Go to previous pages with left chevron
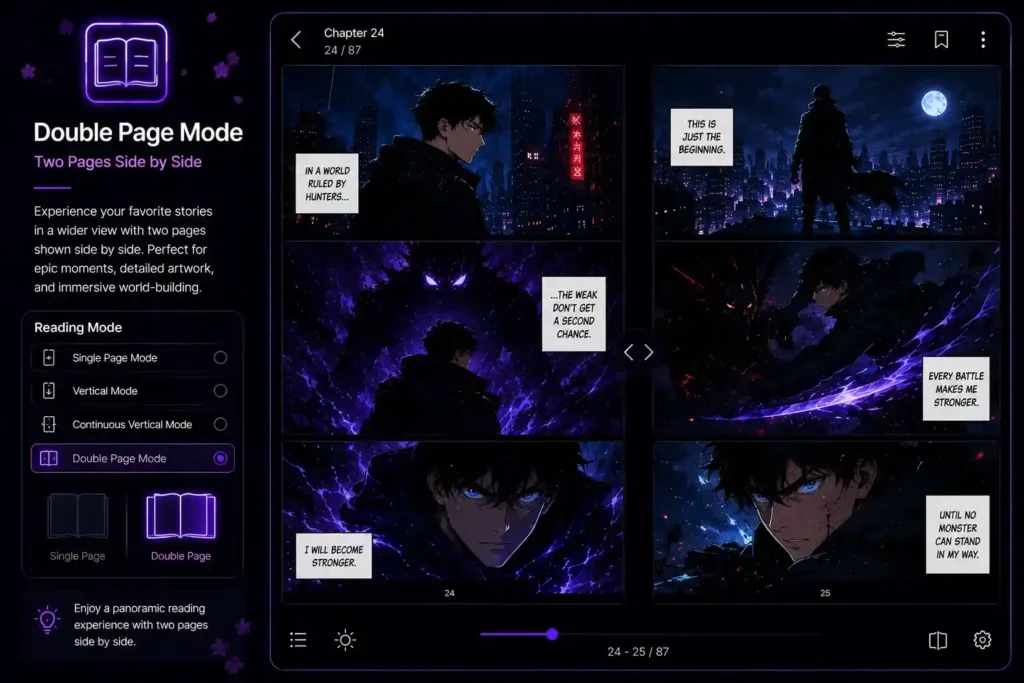Viewport: 1024px width, 683px height. pyautogui.click(x=628, y=353)
